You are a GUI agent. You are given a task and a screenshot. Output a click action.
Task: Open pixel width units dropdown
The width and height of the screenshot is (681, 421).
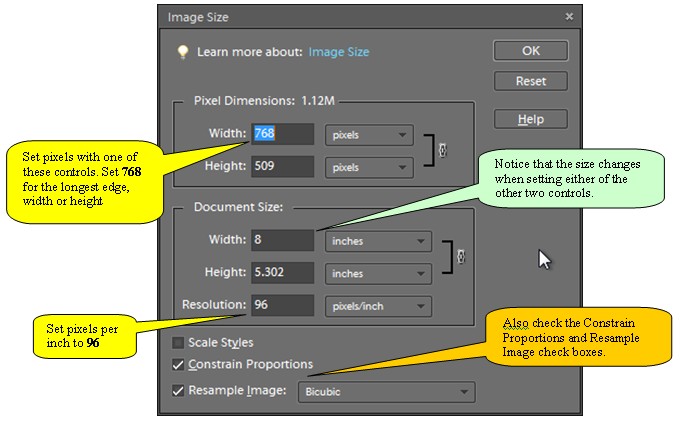[x=369, y=135]
